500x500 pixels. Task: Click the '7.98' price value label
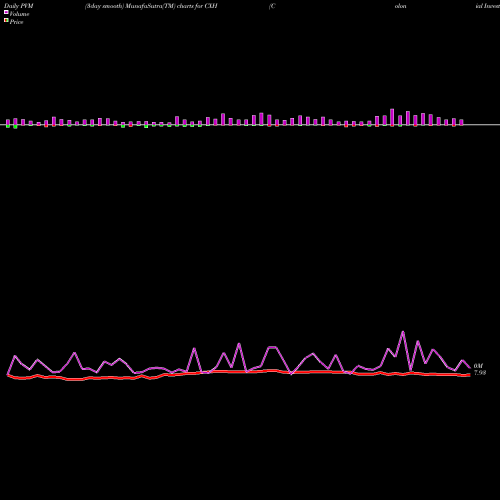point(480,373)
